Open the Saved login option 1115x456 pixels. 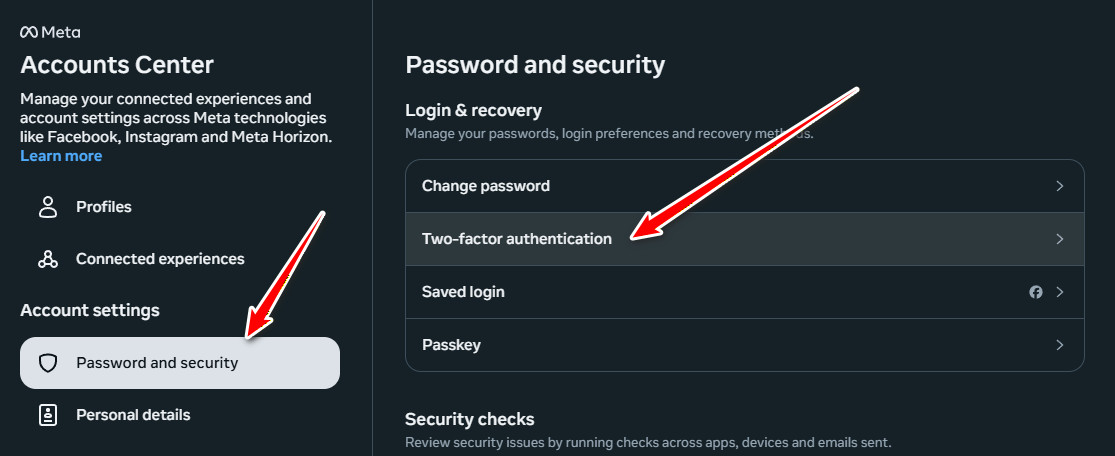pos(463,292)
